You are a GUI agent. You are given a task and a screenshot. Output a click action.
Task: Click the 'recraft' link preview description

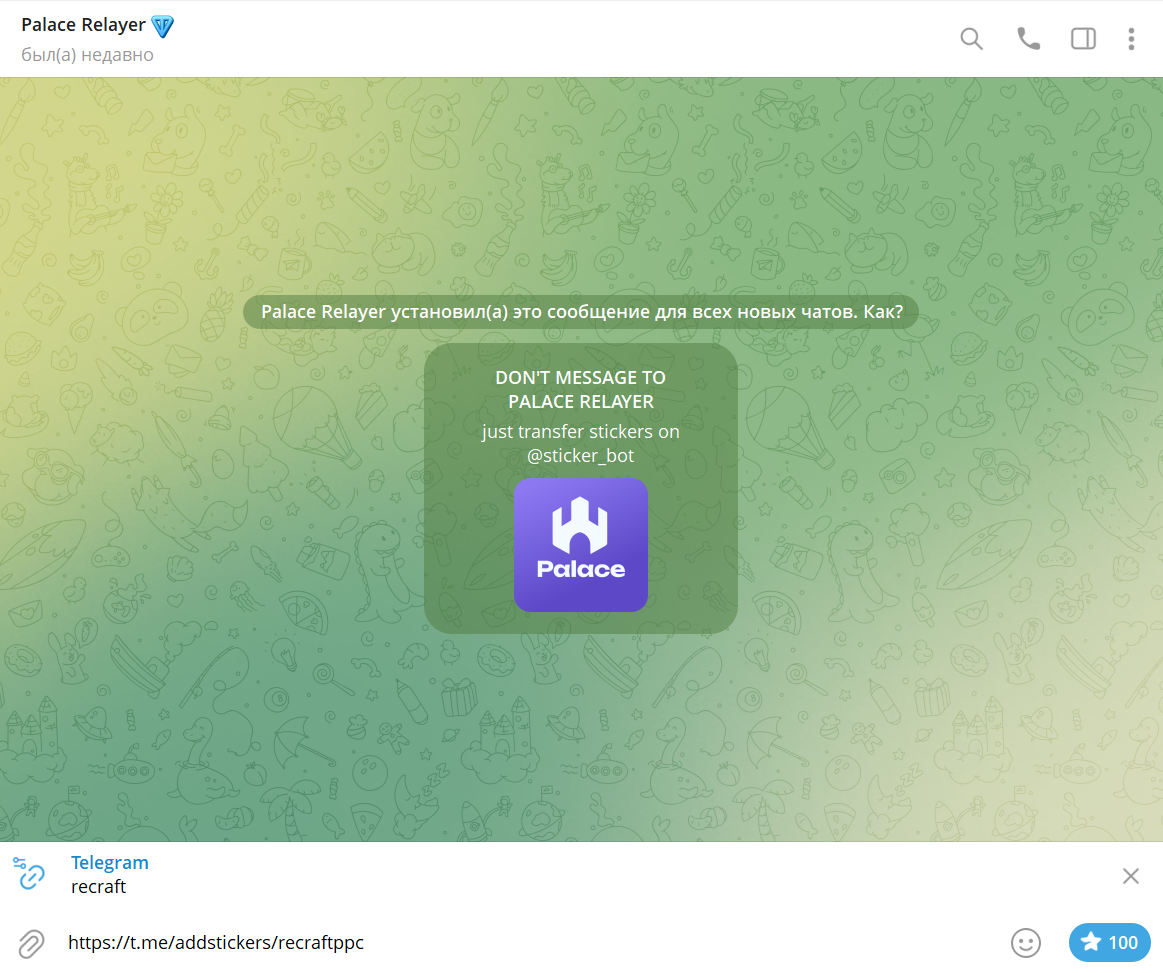[x=98, y=886]
